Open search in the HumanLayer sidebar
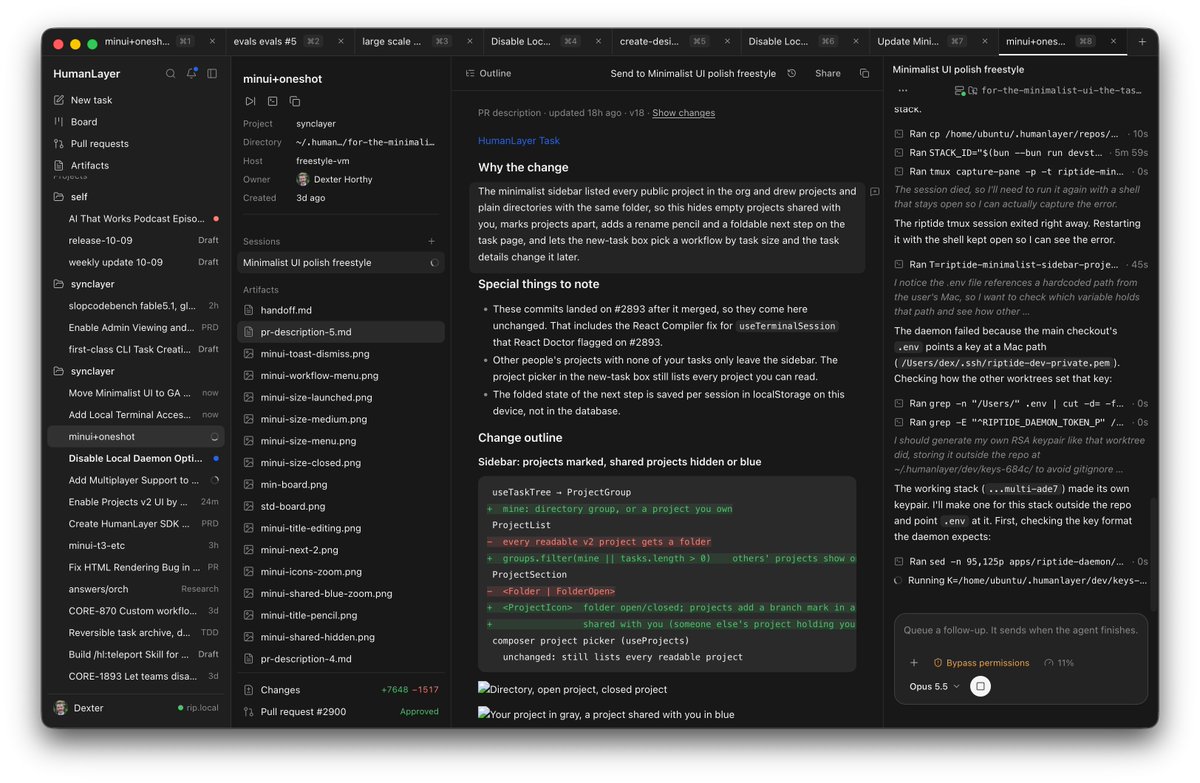This screenshot has height=783, width=1200. tap(170, 74)
